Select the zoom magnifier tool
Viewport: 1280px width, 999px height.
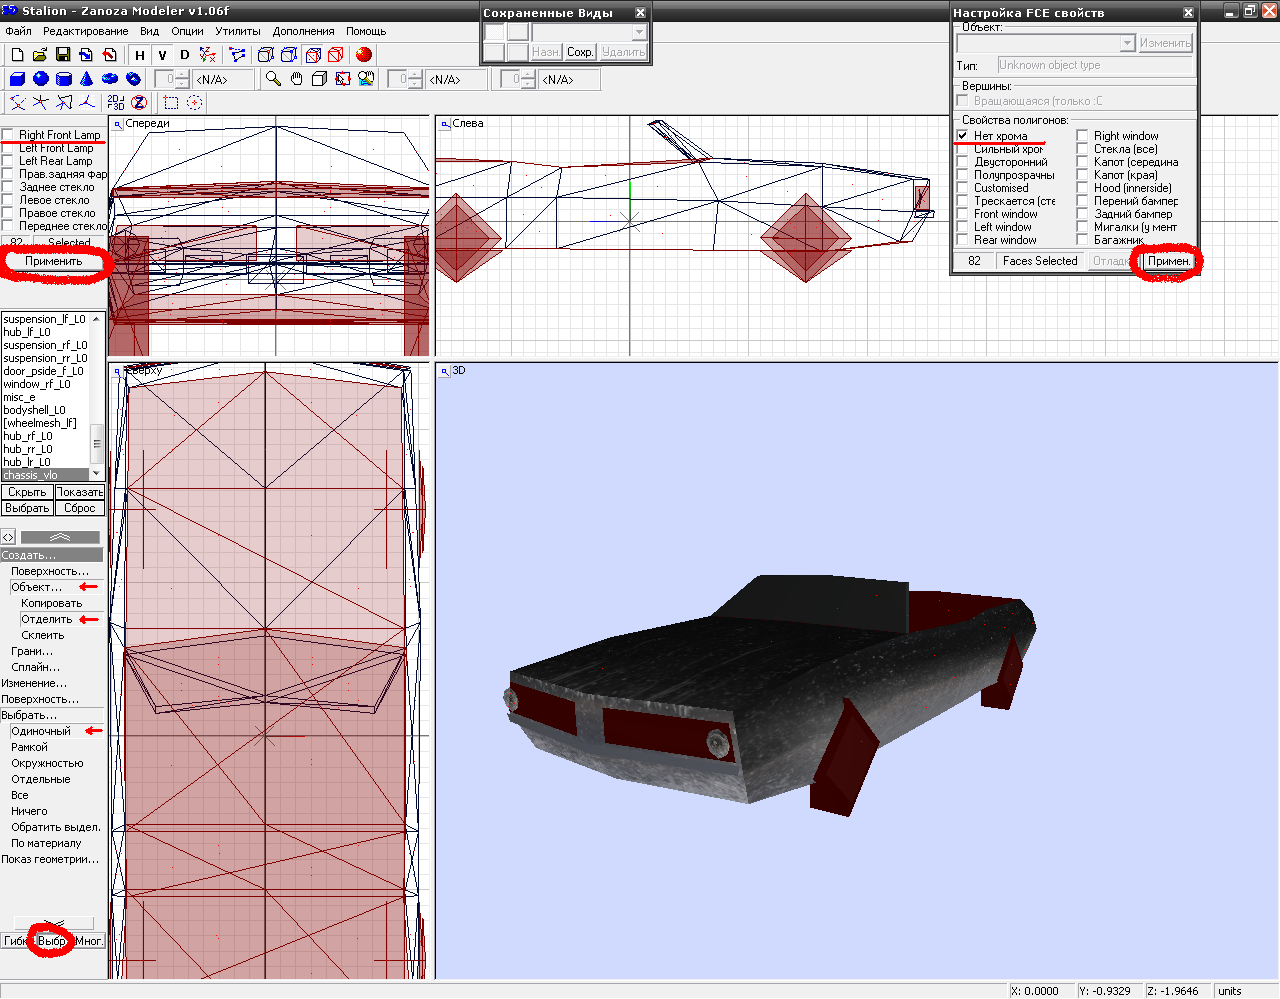(x=273, y=79)
